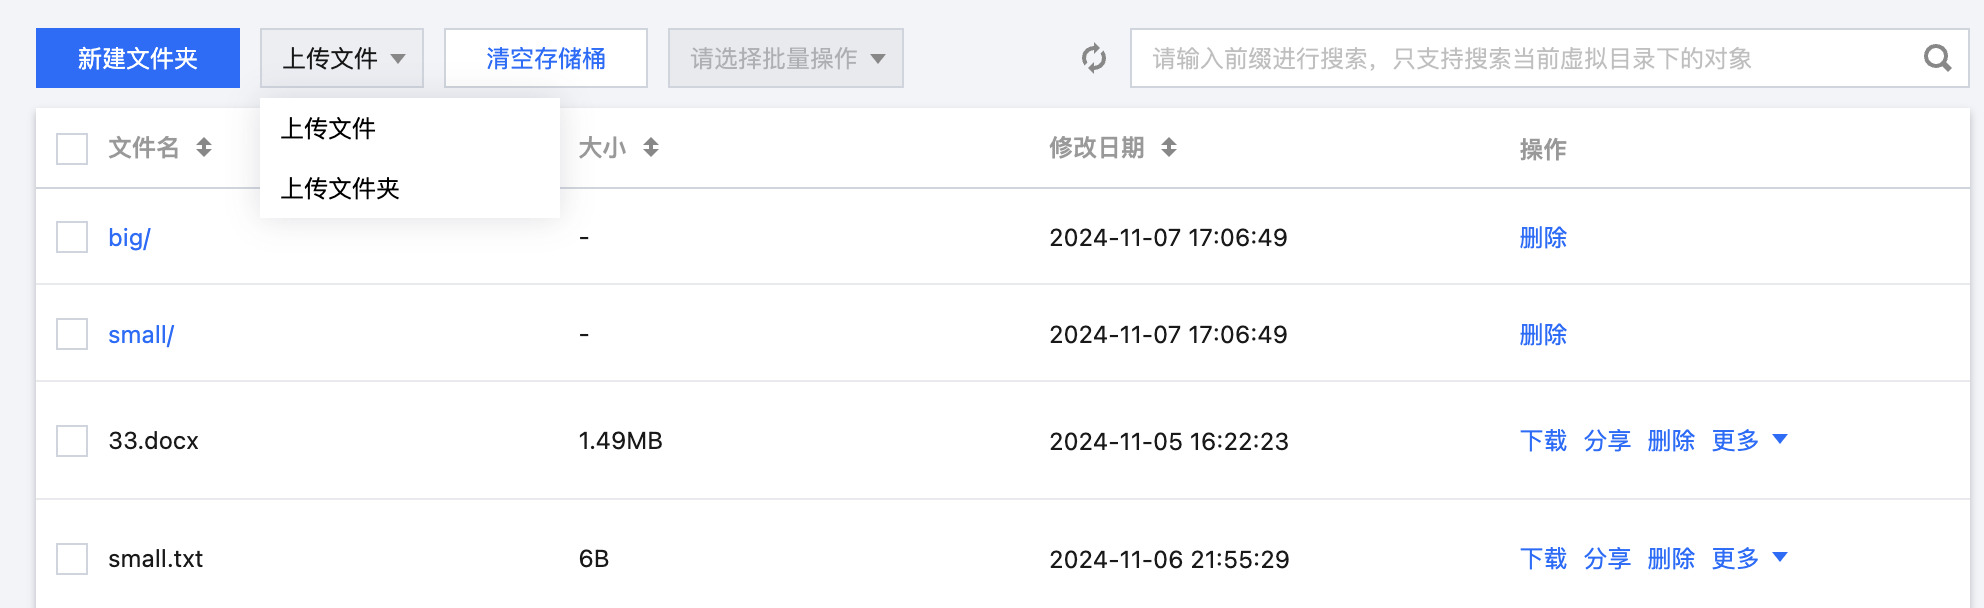
Task: Focus the prefix search input field
Action: pos(1520,58)
